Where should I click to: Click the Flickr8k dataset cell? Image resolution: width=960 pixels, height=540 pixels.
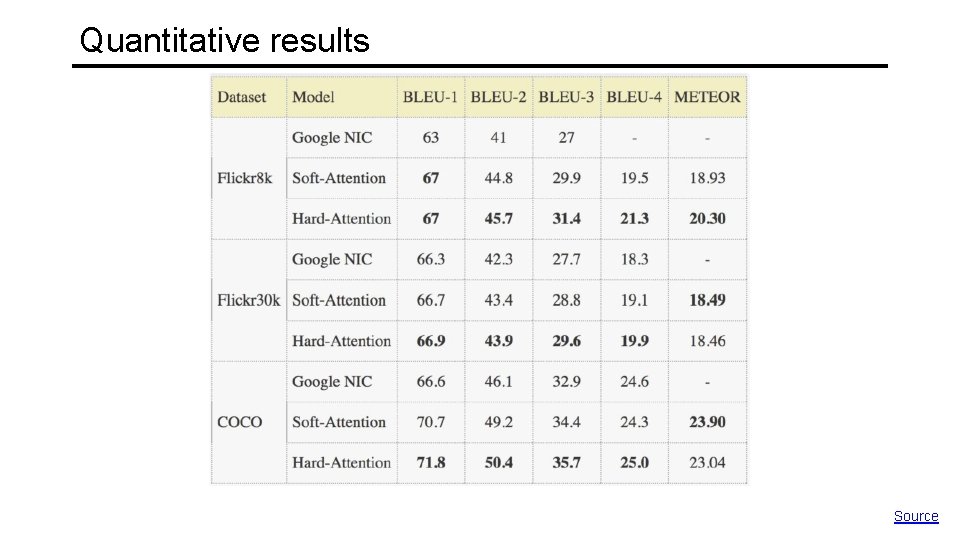coord(245,178)
